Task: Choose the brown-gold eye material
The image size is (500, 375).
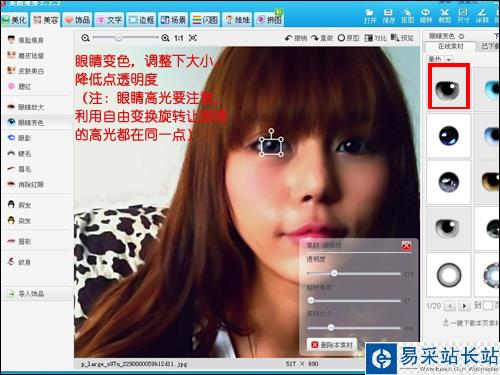Action: [487, 182]
